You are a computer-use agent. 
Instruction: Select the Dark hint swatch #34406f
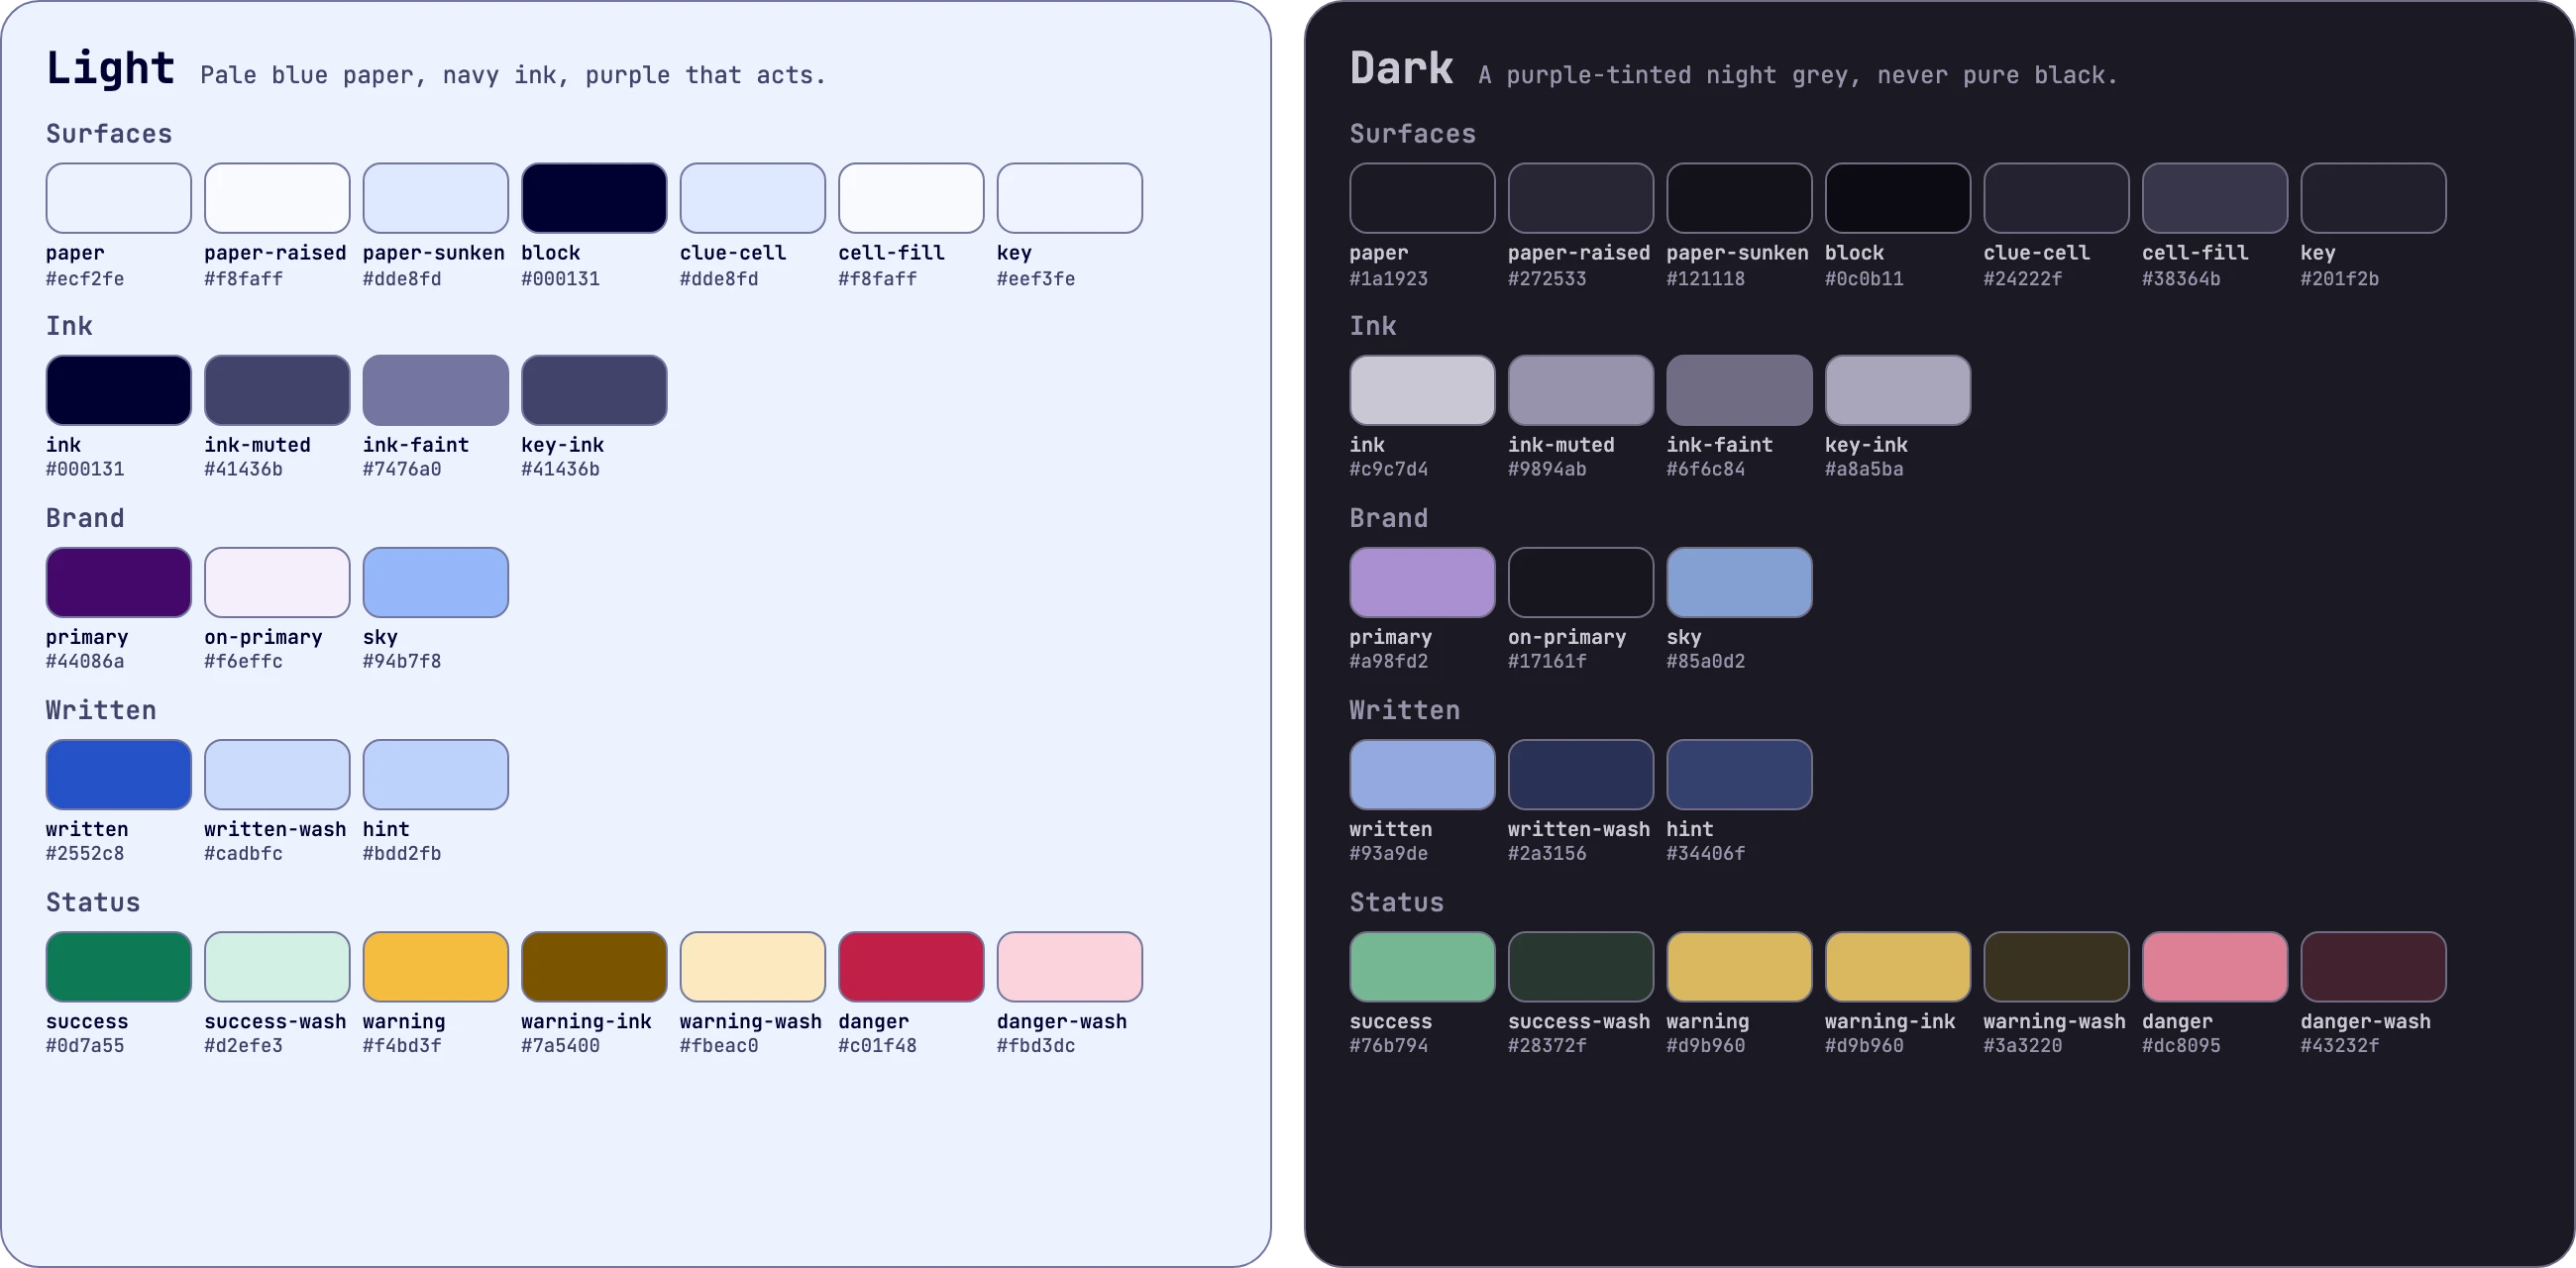click(x=1739, y=774)
